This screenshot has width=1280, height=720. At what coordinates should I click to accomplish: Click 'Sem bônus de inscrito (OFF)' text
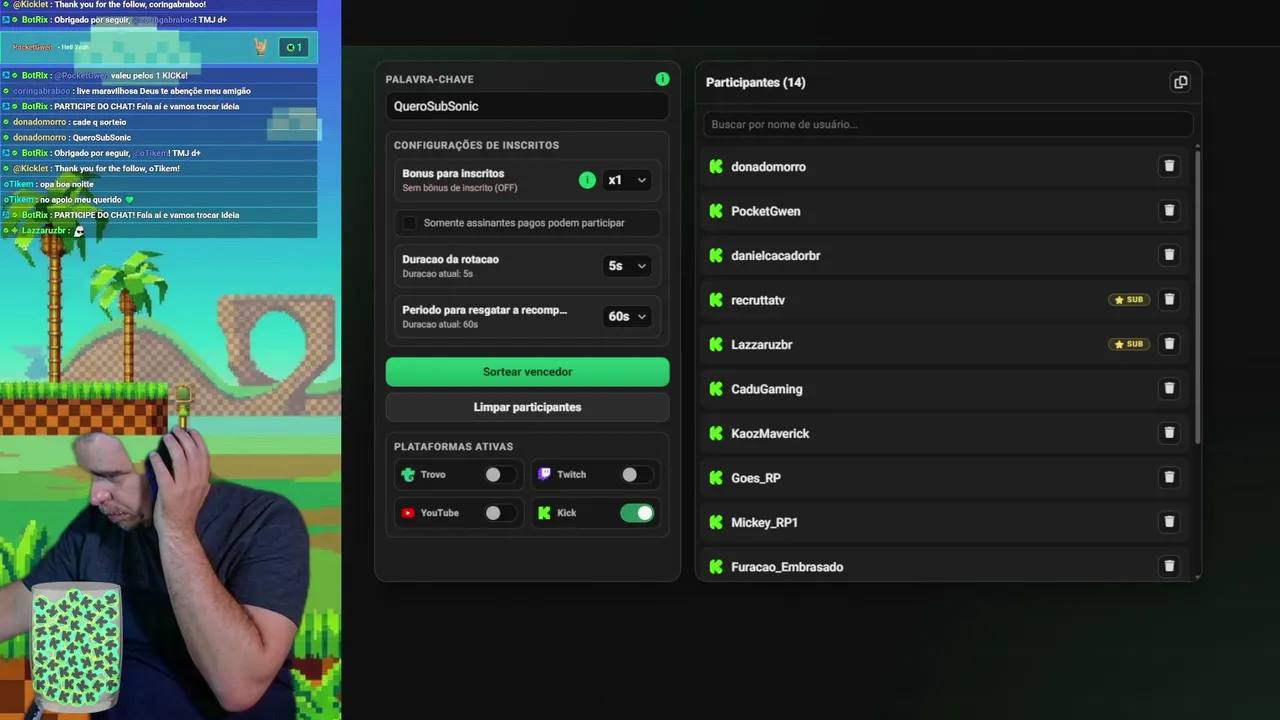point(460,188)
